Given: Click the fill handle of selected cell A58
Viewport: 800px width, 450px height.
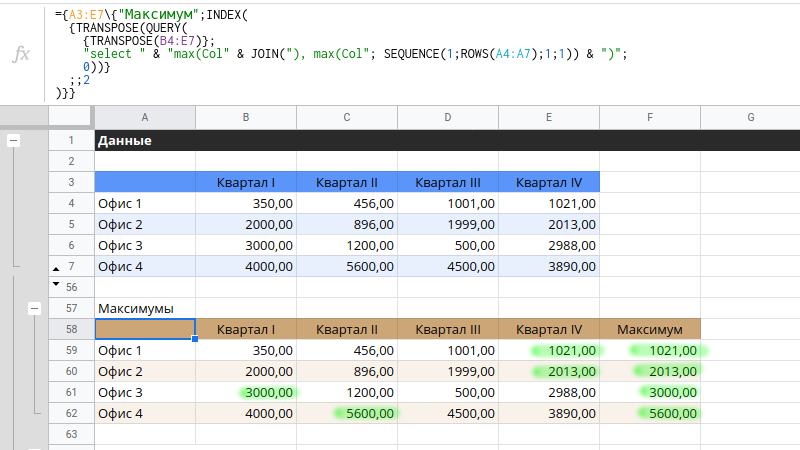Looking at the screenshot, I should (x=195, y=339).
